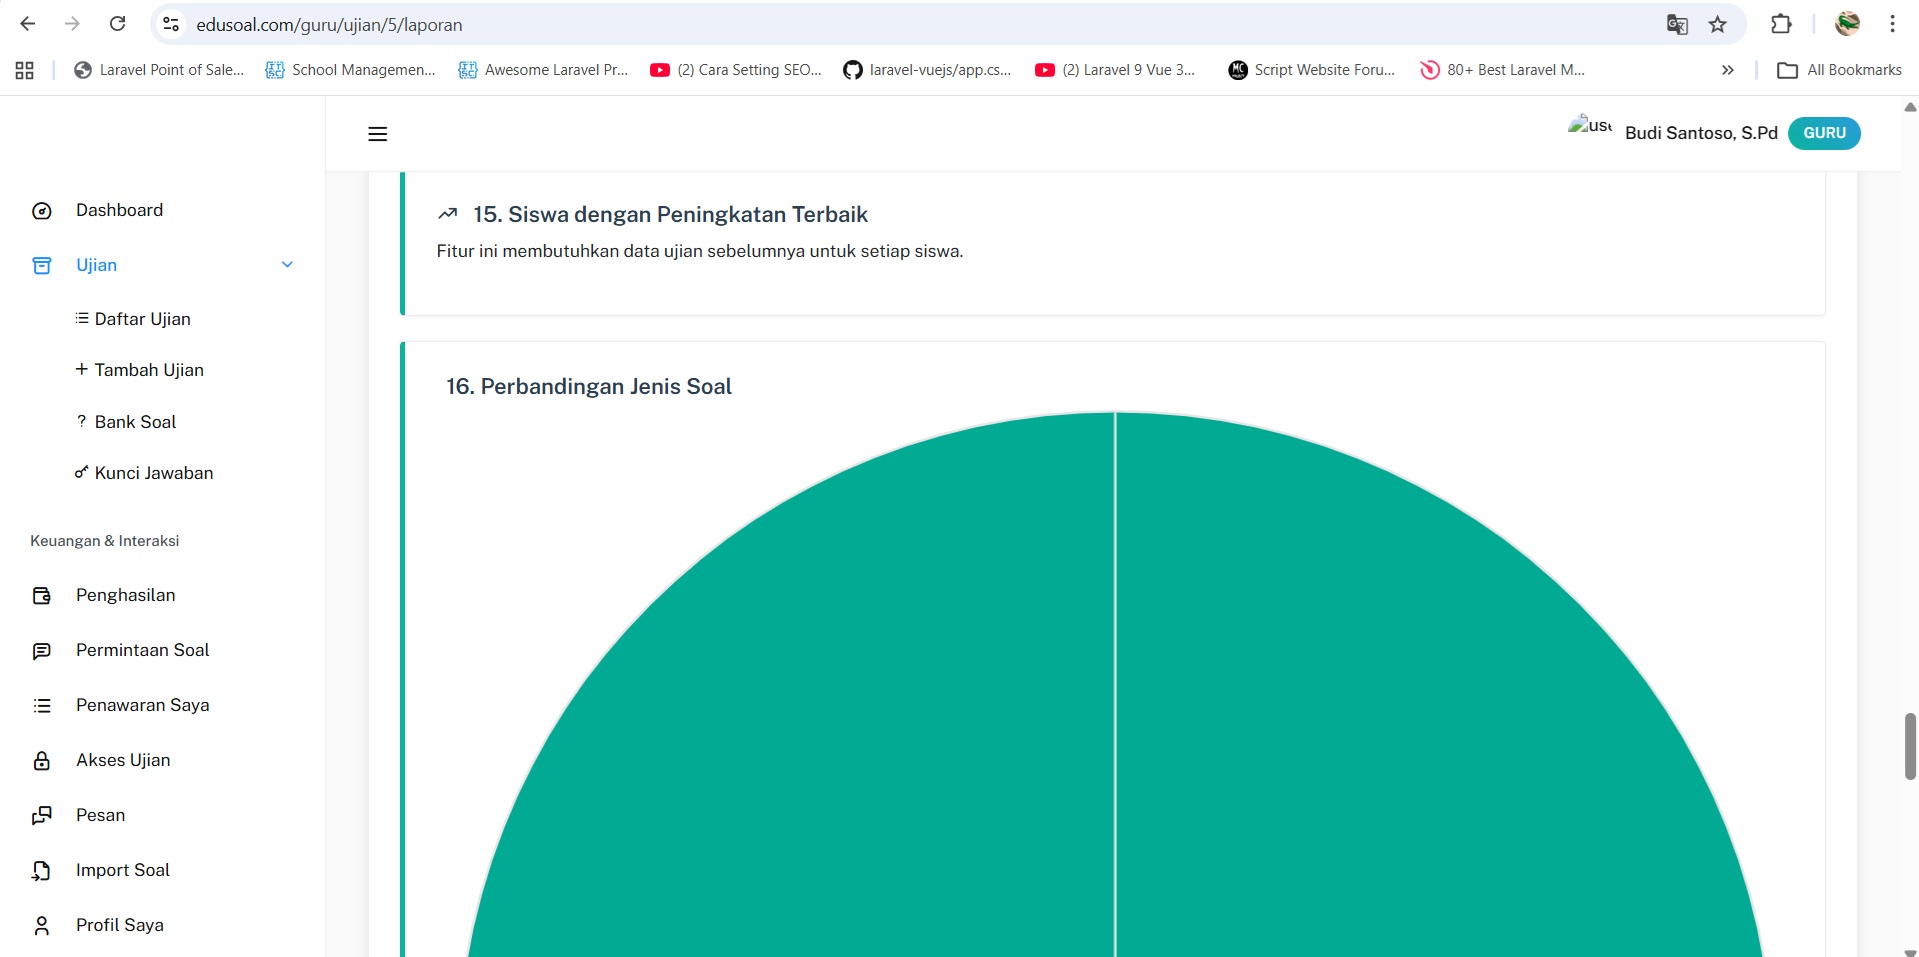
Task: Click the Permintaan Soal chat icon
Action: 42,651
